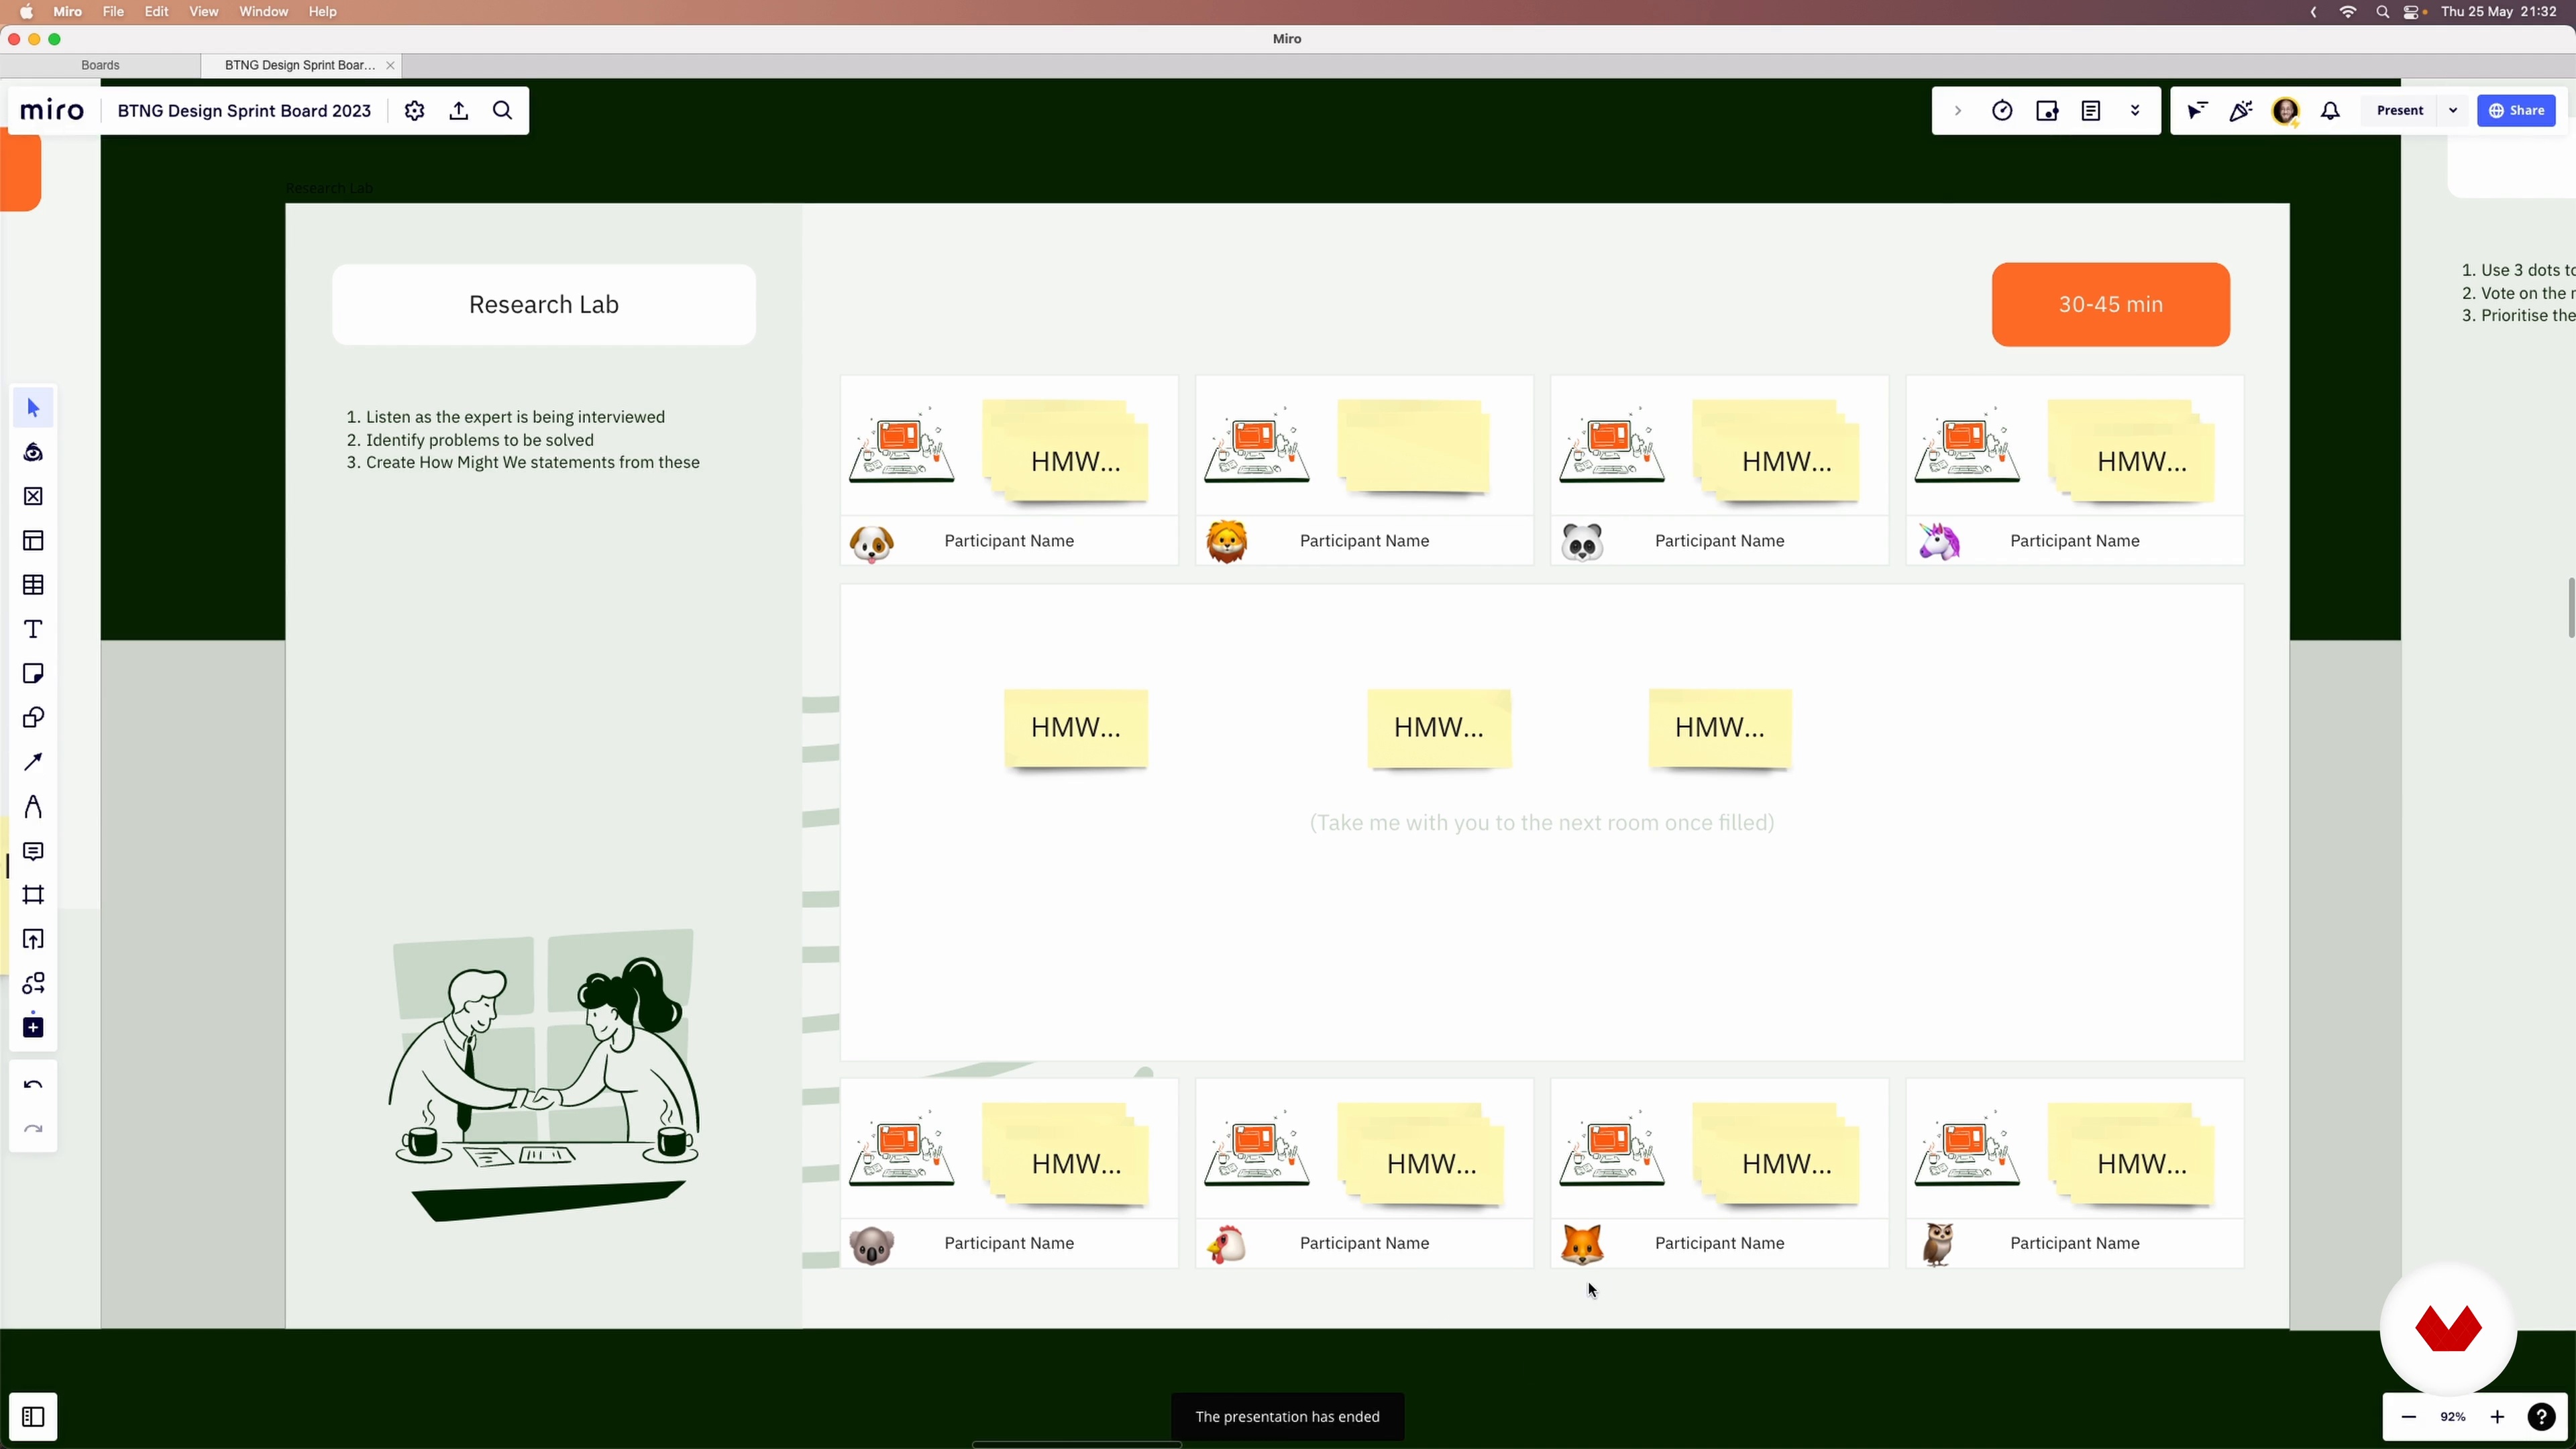Screen dimensions: 2576x1449
Task: Expand the collapsed toolbar chevron
Action: click(1958, 111)
